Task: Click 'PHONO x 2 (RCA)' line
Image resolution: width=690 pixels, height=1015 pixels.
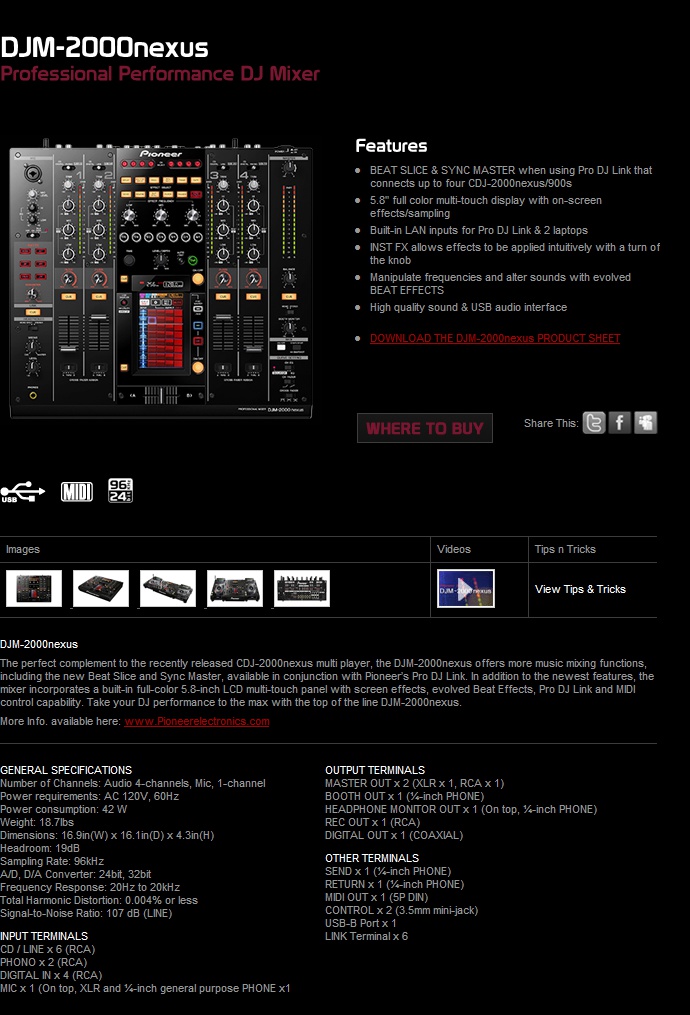Action: pyautogui.click(x=43, y=962)
